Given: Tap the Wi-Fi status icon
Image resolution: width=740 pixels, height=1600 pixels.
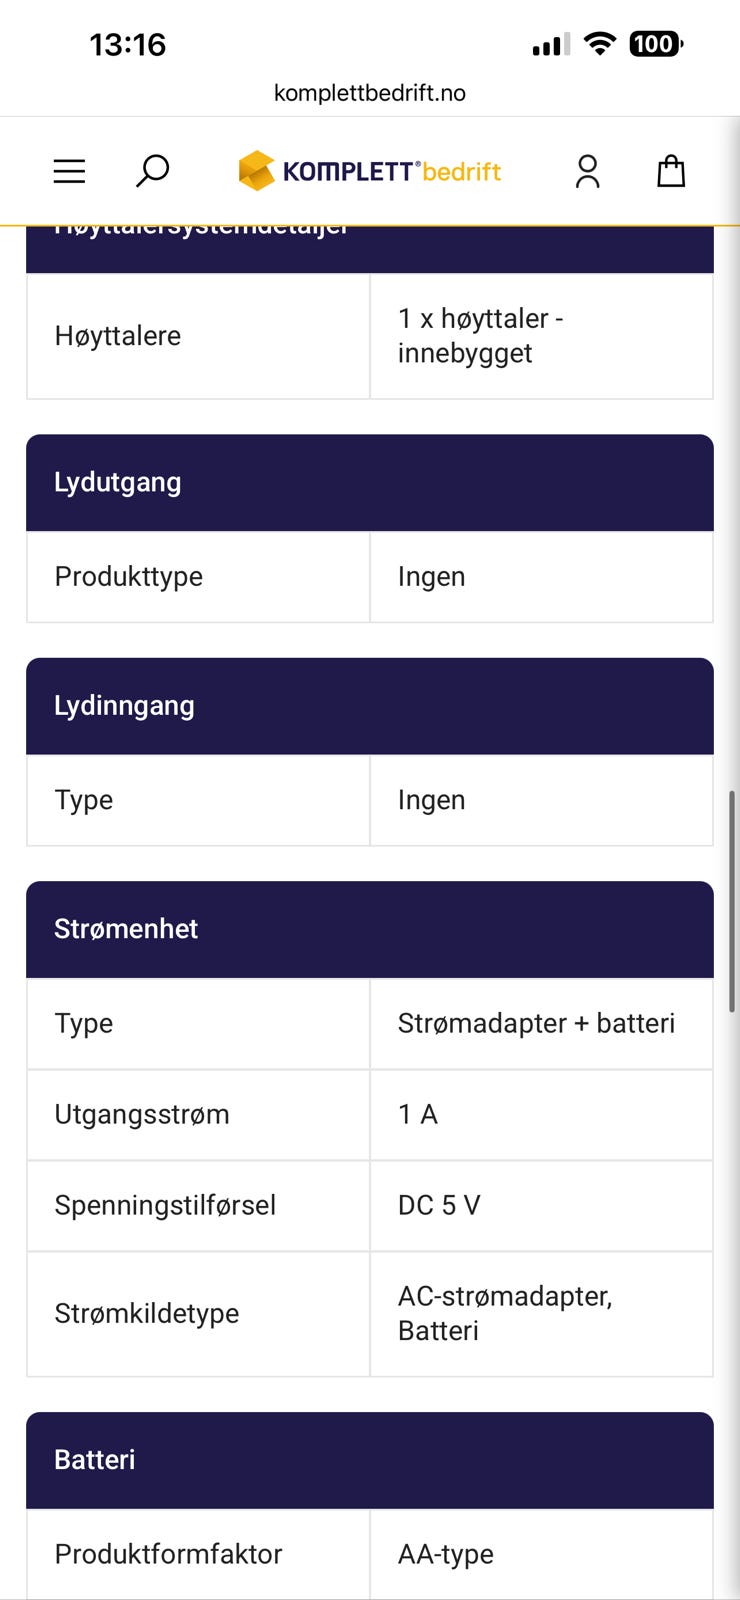Looking at the screenshot, I should pos(599,44).
